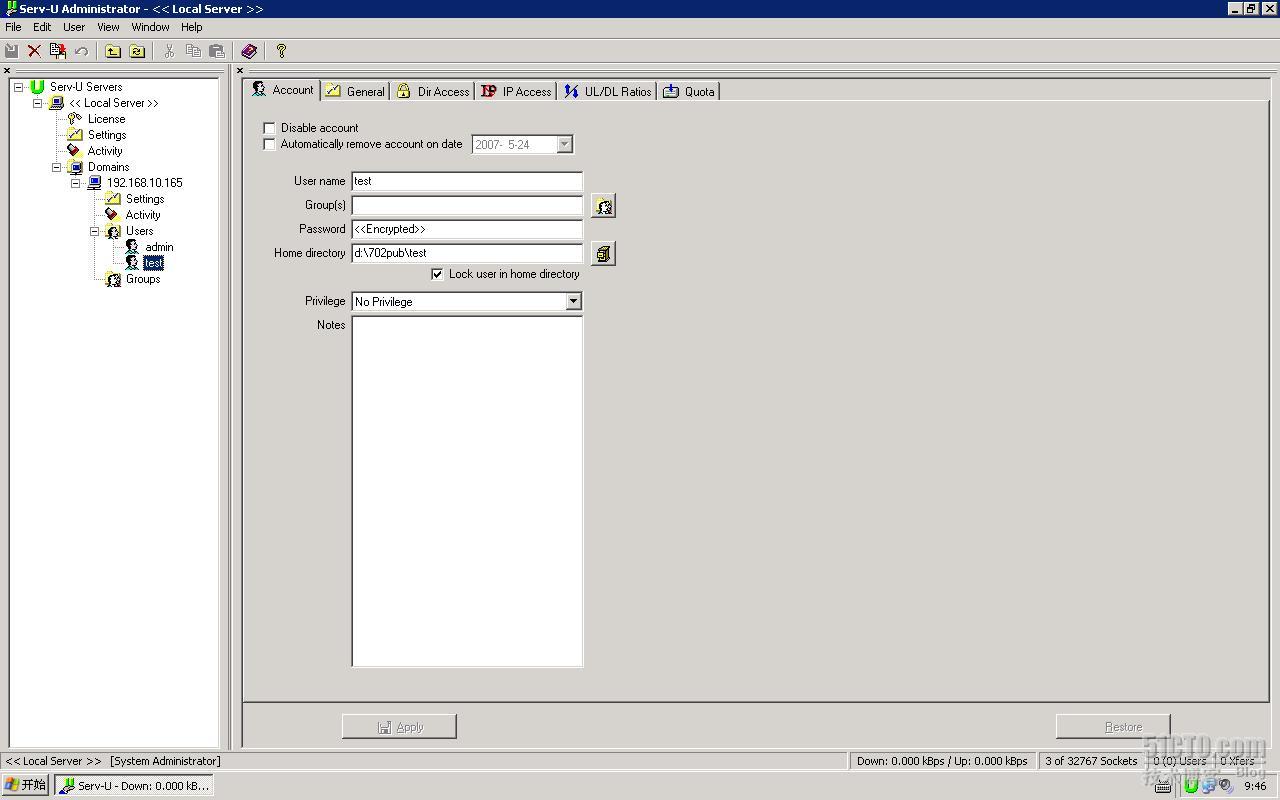
Task: Select the Groups node in tree
Action: (143, 279)
